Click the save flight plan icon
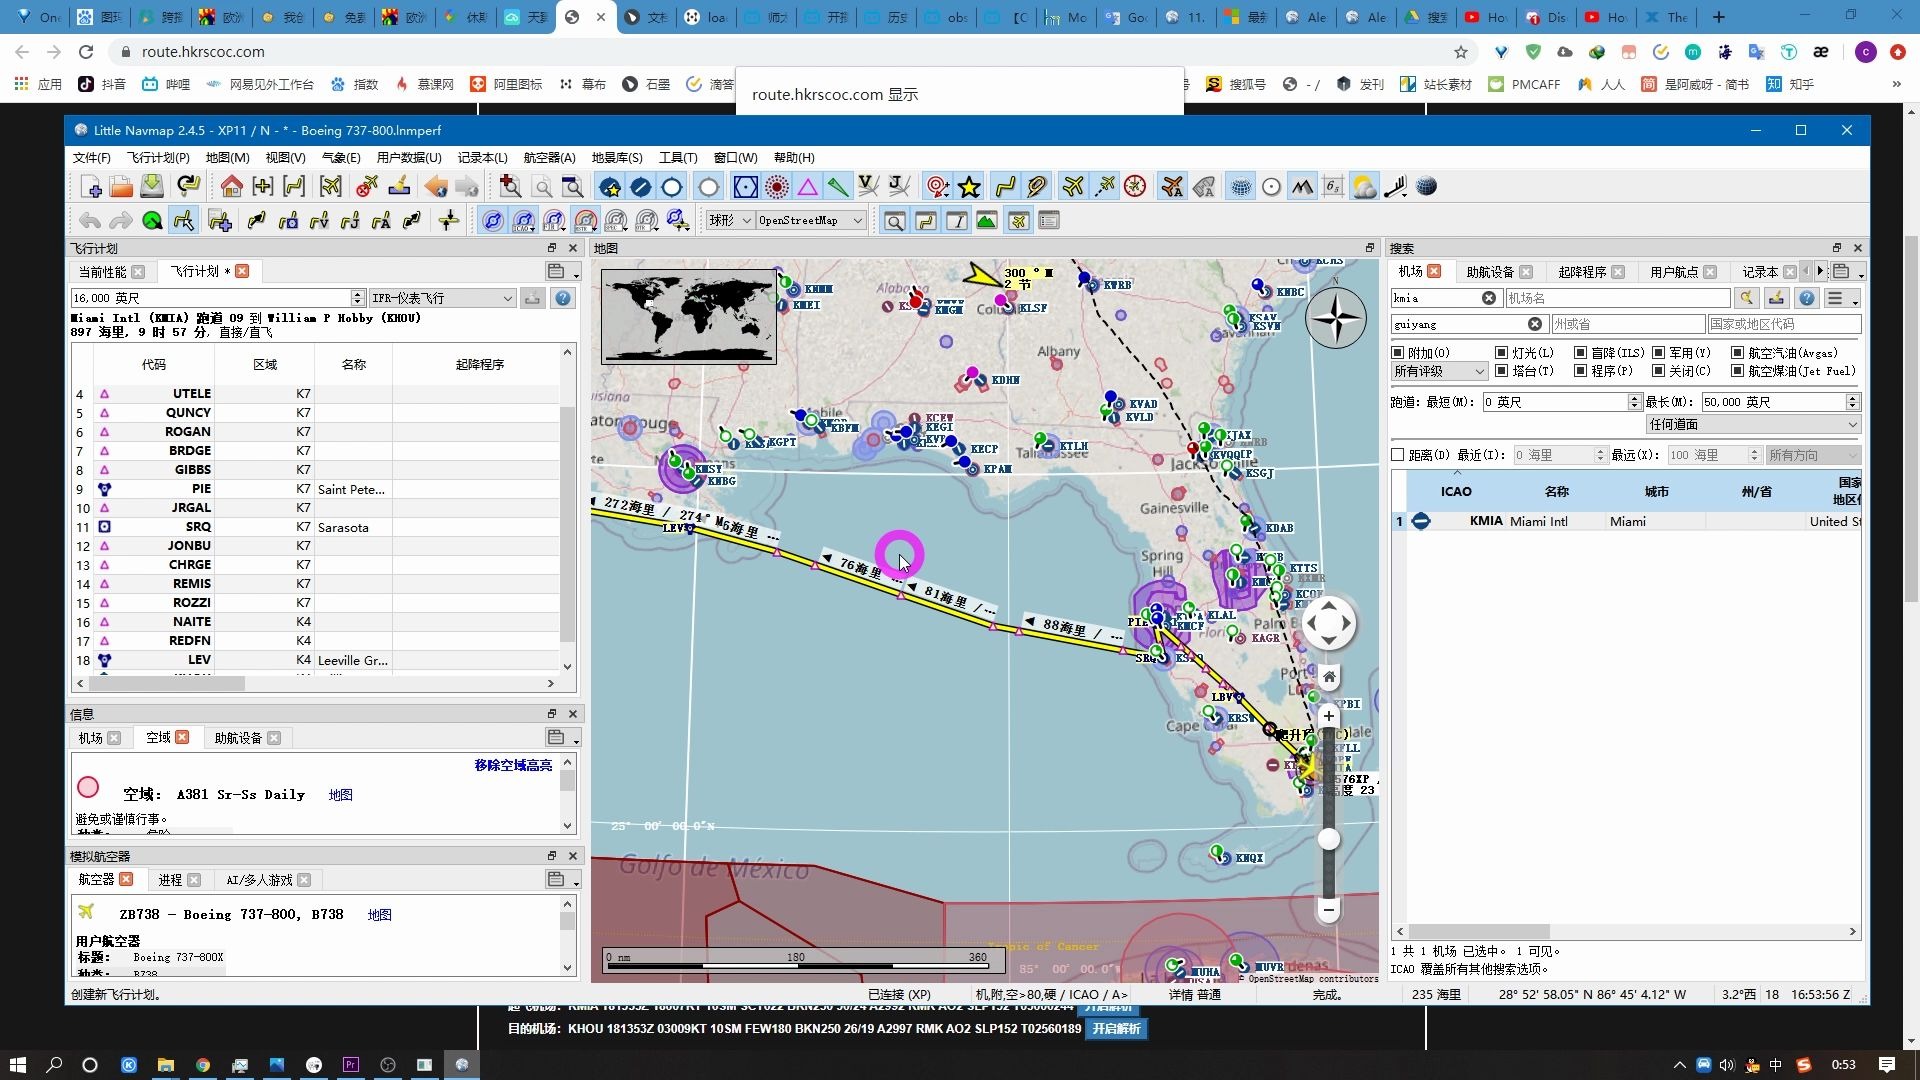The width and height of the screenshot is (1920, 1080). 152,187
